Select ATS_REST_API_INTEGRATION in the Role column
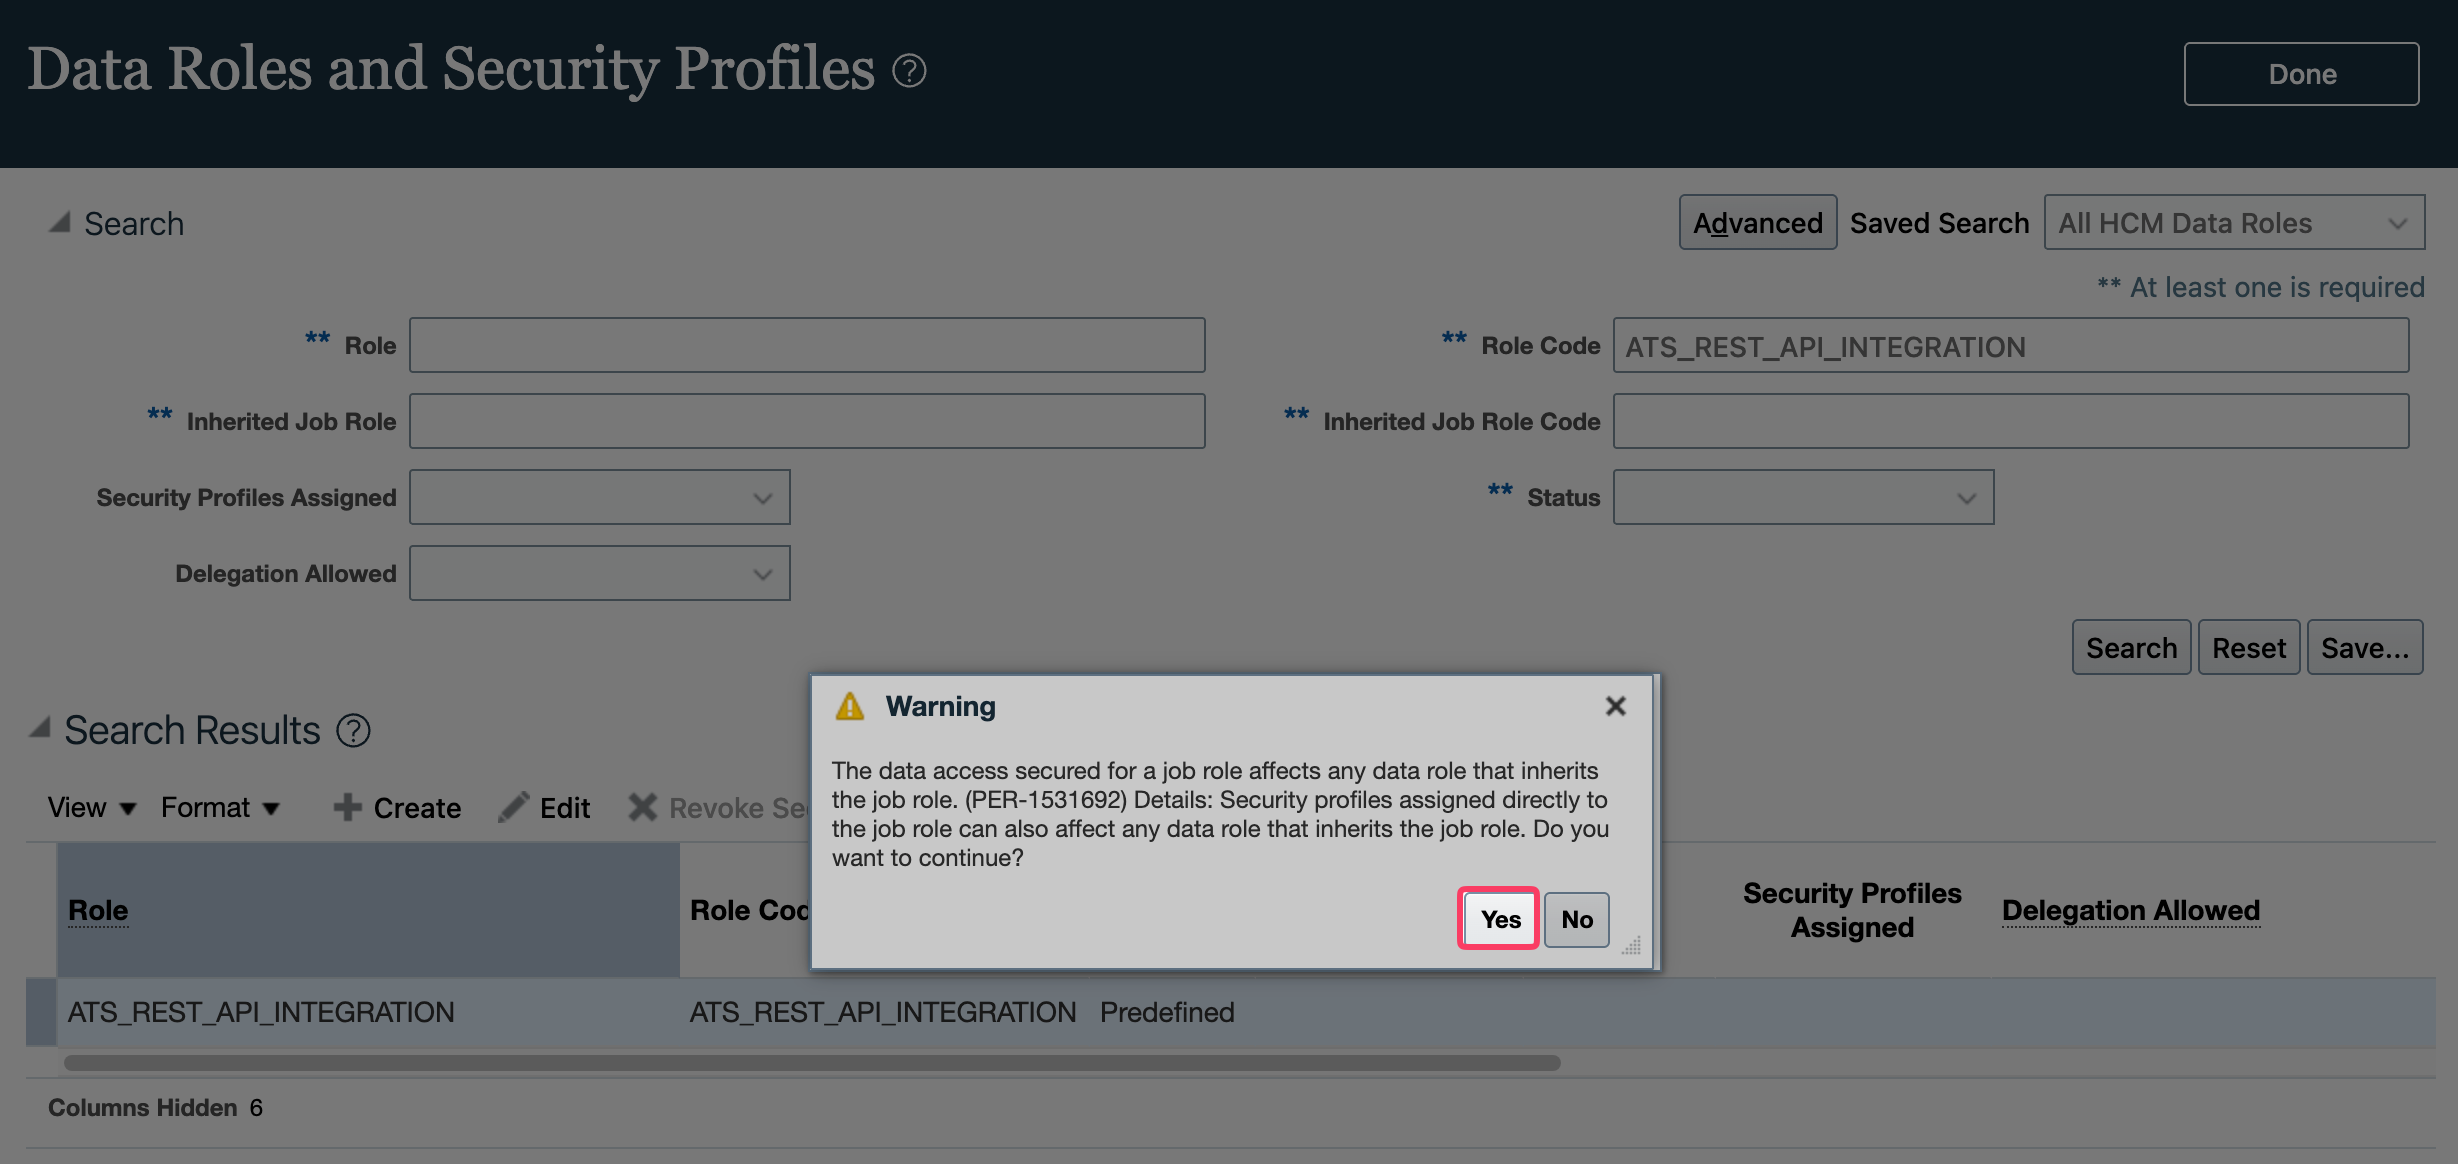The width and height of the screenshot is (2458, 1164). 261,1012
